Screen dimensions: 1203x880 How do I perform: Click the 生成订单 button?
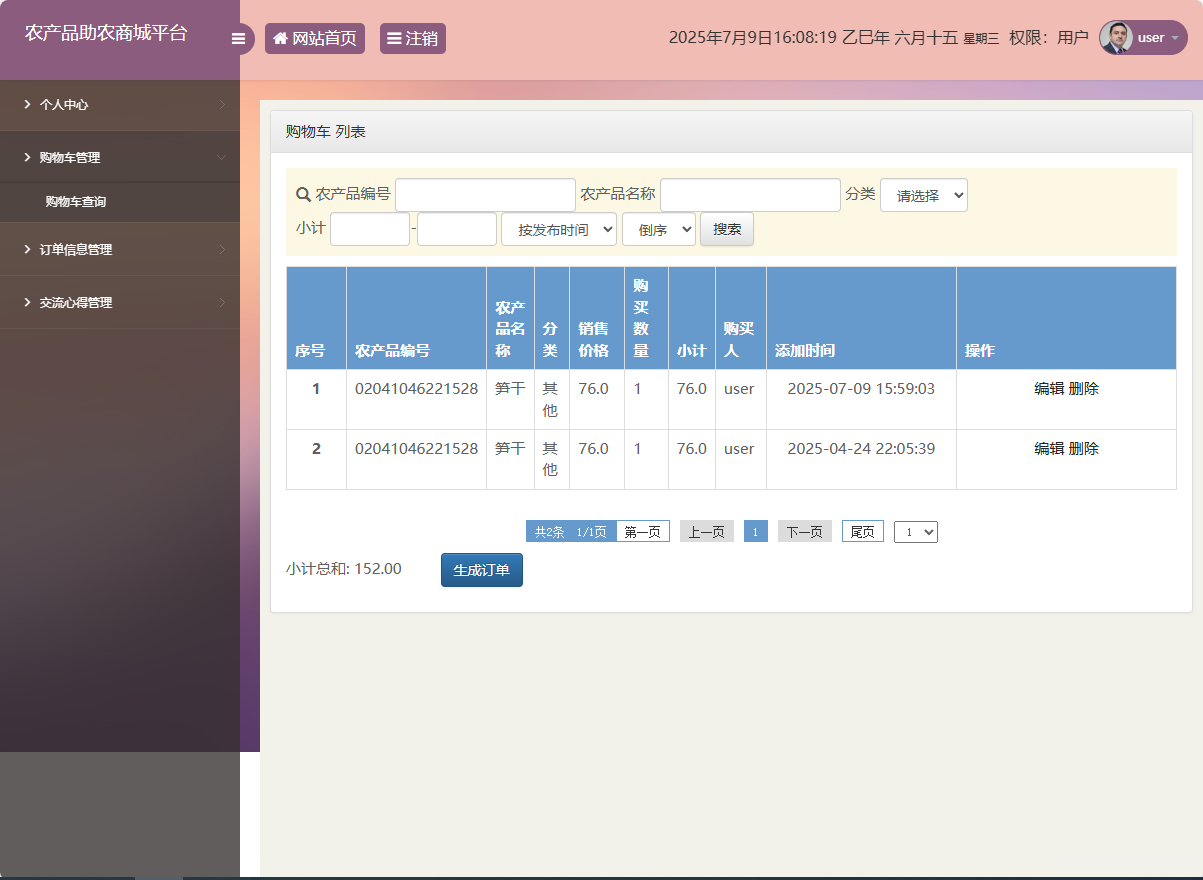[x=481, y=570]
